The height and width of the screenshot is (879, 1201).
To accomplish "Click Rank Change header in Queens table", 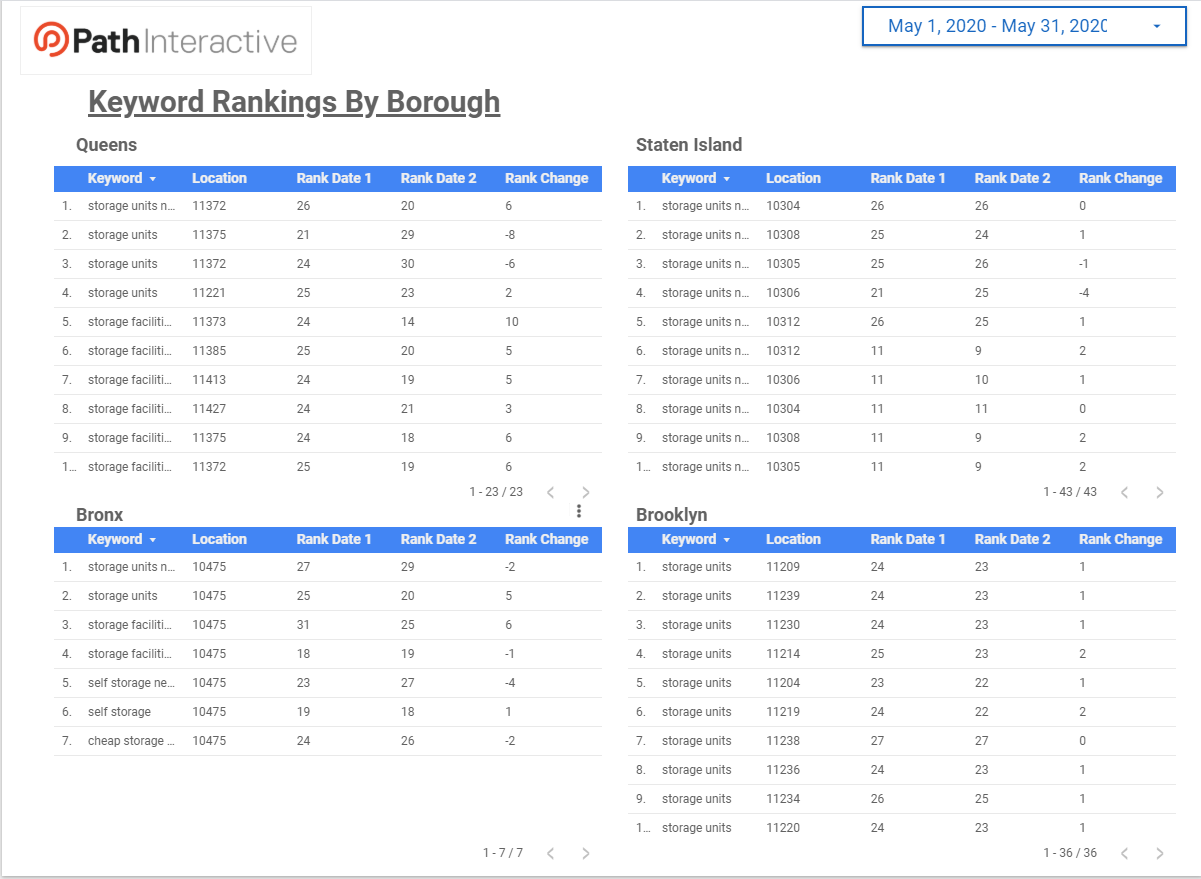I will pyautogui.click(x=546, y=178).
